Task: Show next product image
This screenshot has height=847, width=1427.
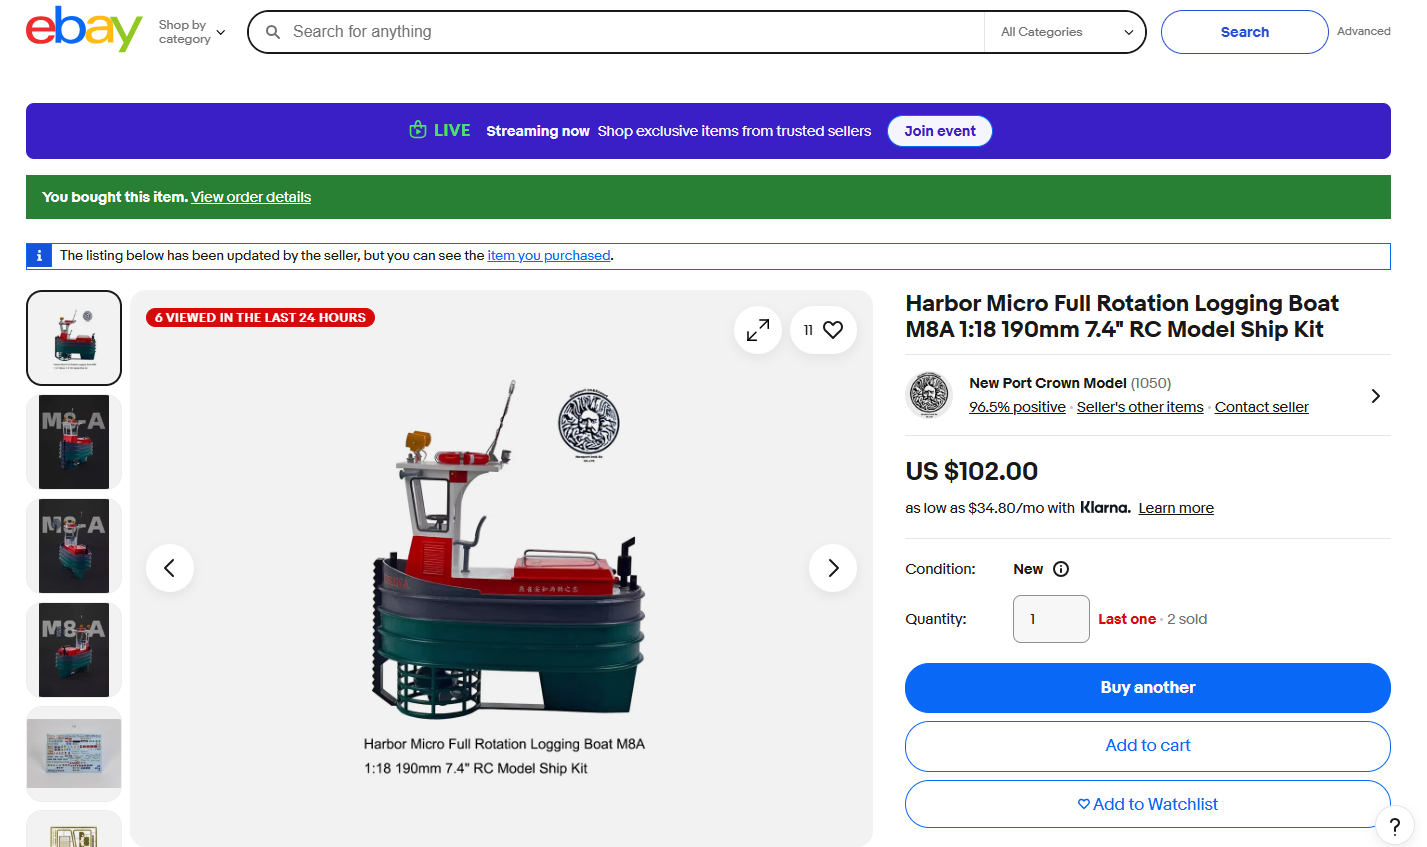Action: click(833, 568)
